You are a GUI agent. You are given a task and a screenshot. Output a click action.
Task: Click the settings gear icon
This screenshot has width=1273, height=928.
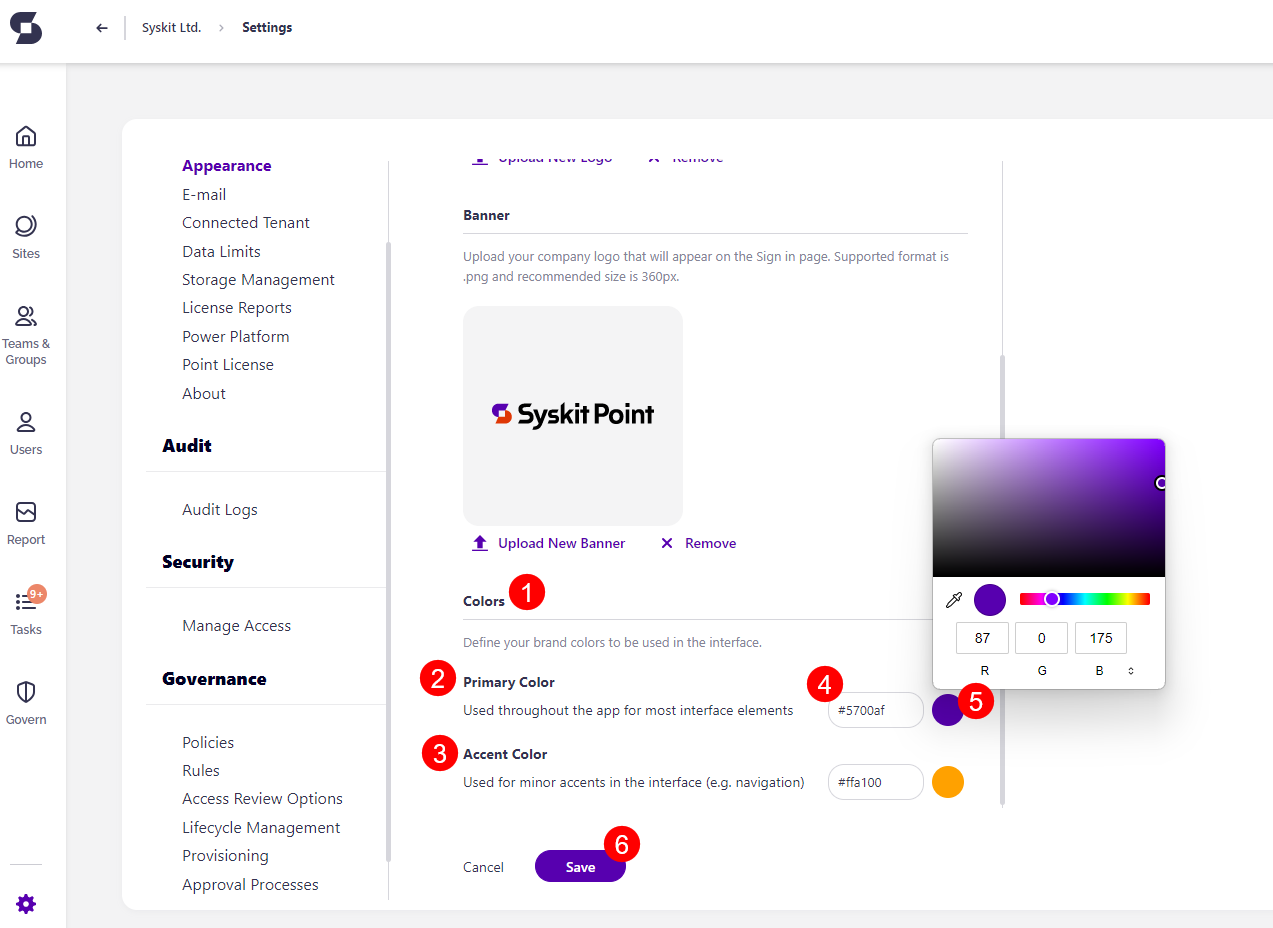tap(26, 904)
